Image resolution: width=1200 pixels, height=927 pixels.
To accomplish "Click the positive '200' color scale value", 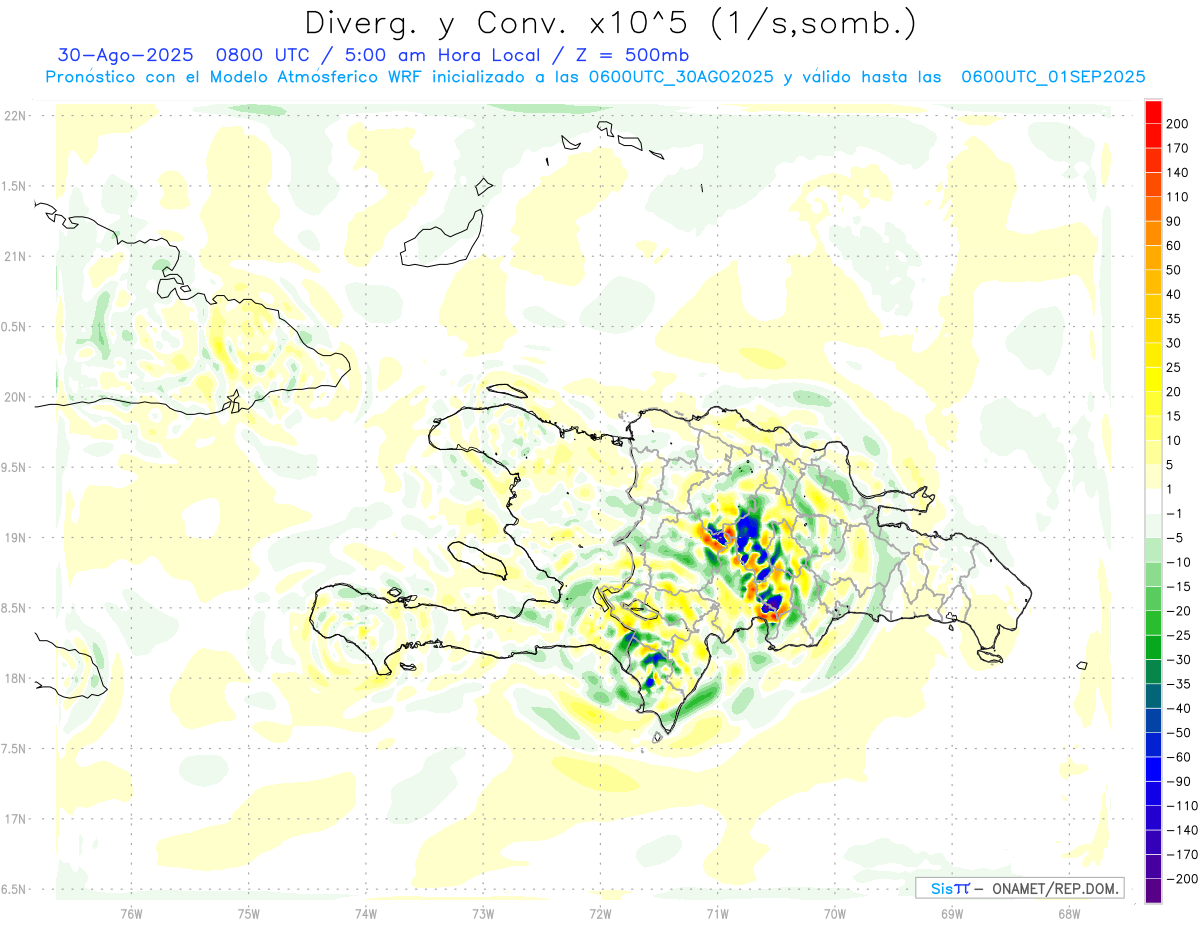I will [x=1178, y=124].
